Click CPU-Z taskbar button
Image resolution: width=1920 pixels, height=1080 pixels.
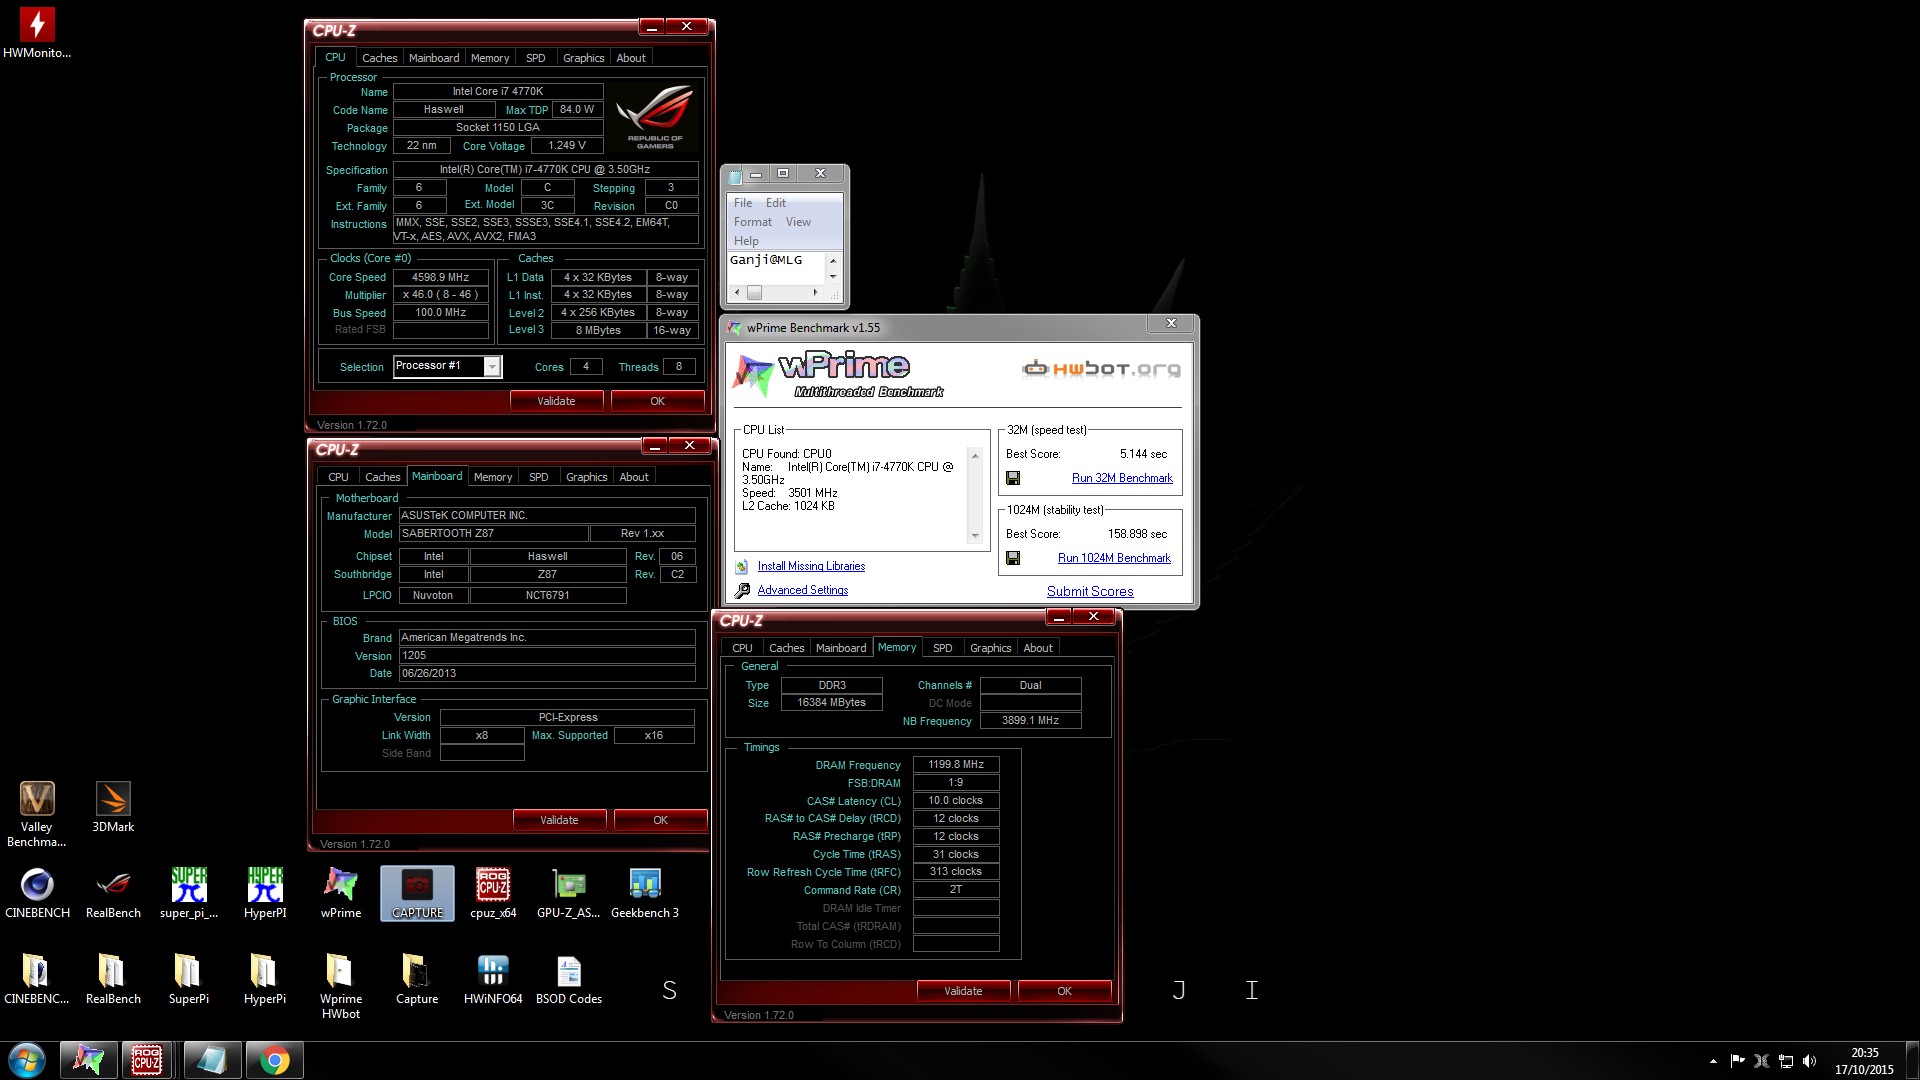click(147, 1060)
